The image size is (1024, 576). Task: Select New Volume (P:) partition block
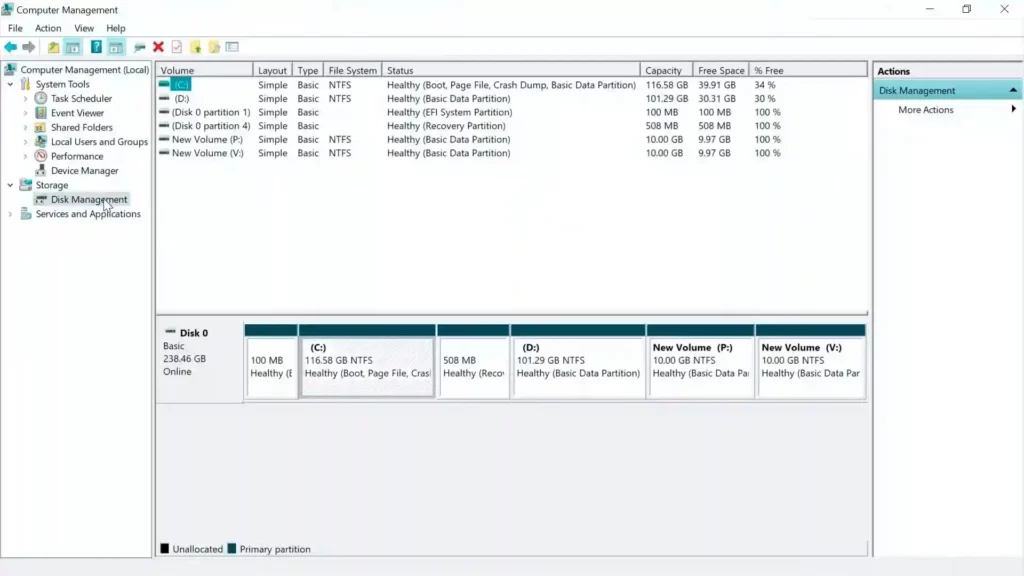pos(700,361)
